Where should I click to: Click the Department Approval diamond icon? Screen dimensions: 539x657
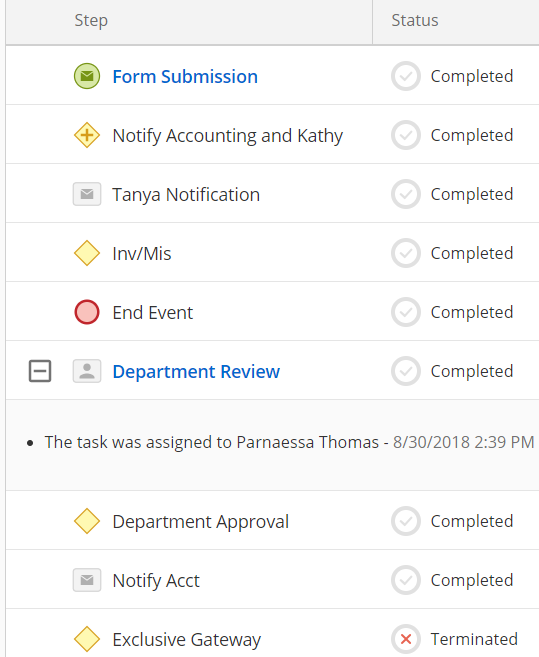[87, 521]
